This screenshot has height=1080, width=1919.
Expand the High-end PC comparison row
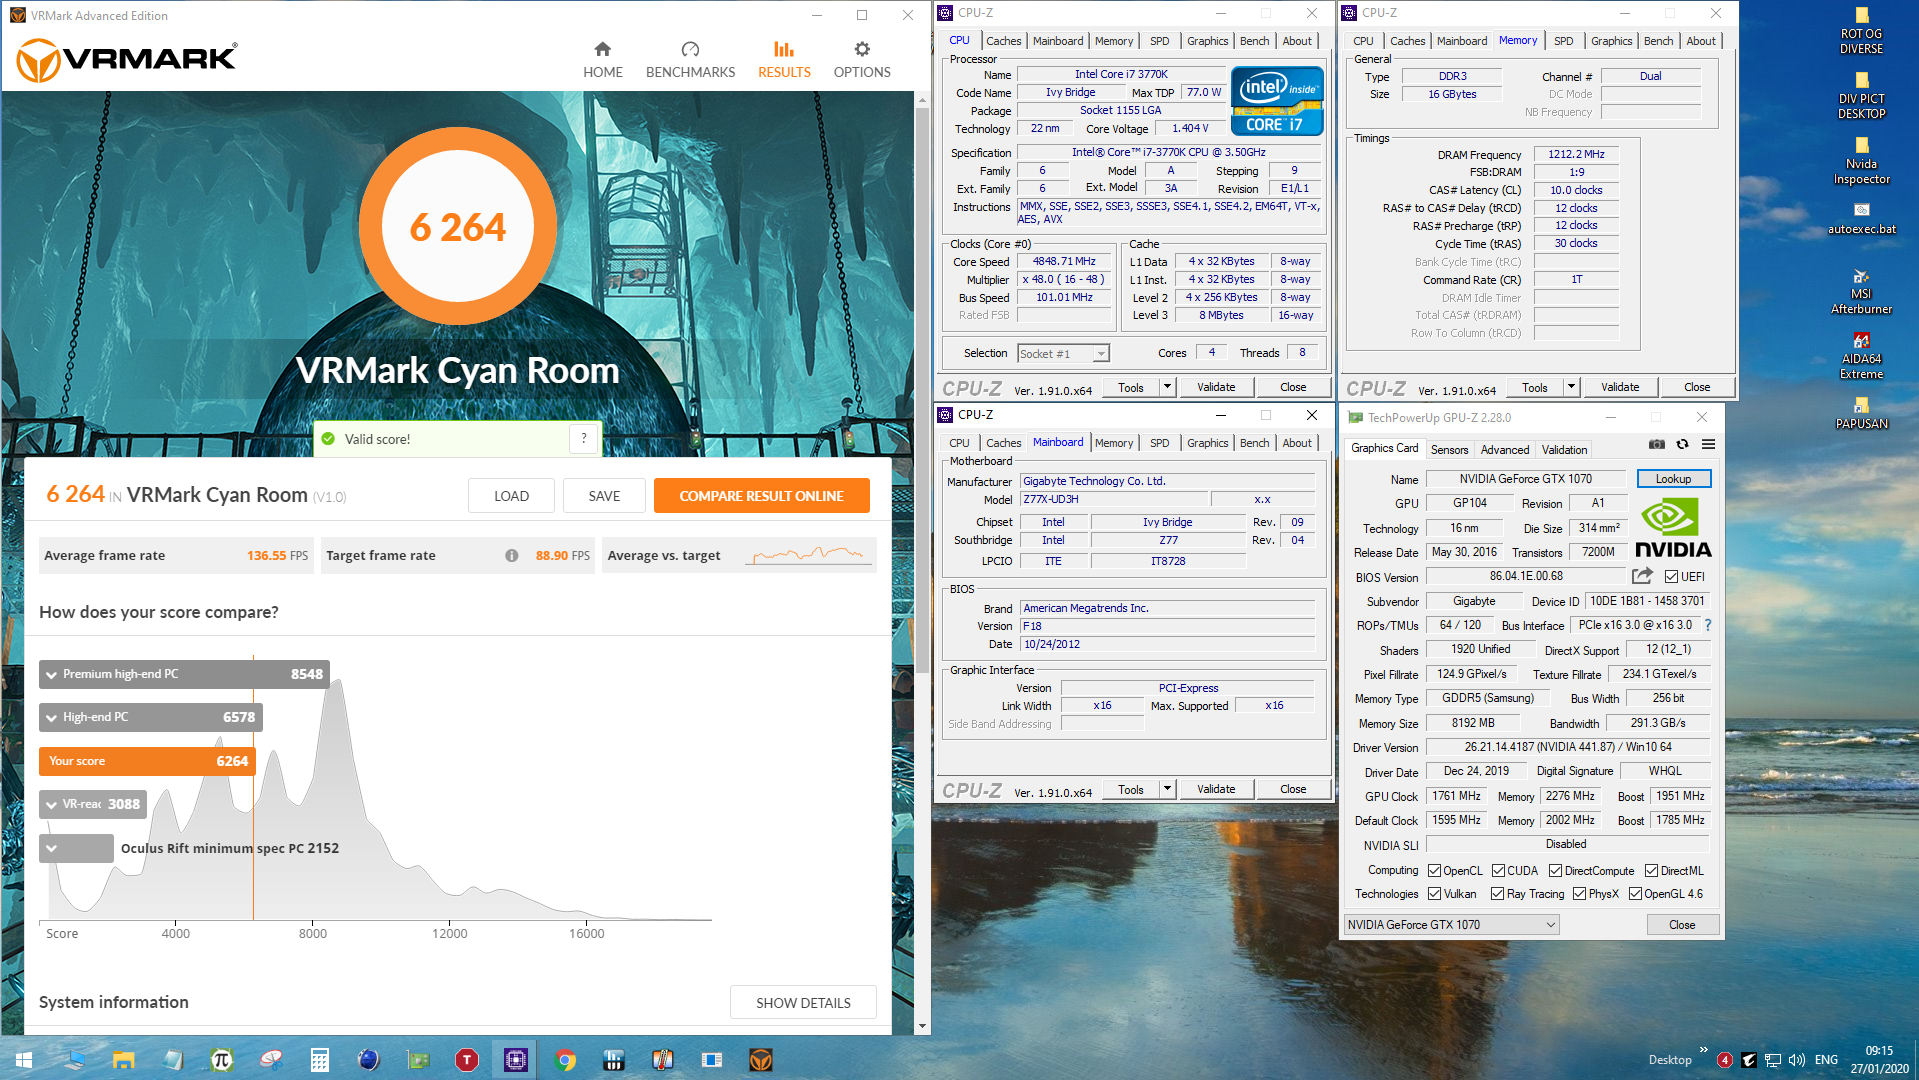pyautogui.click(x=51, y=718)
